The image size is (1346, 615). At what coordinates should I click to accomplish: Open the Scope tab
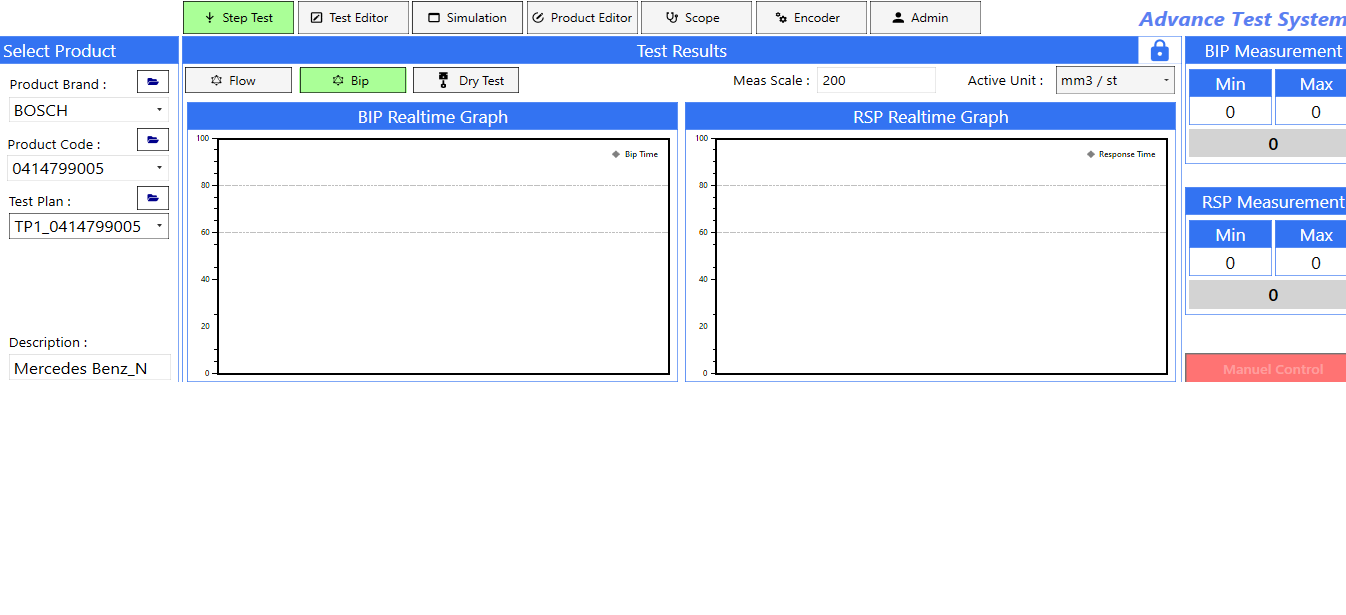(695, 18)
